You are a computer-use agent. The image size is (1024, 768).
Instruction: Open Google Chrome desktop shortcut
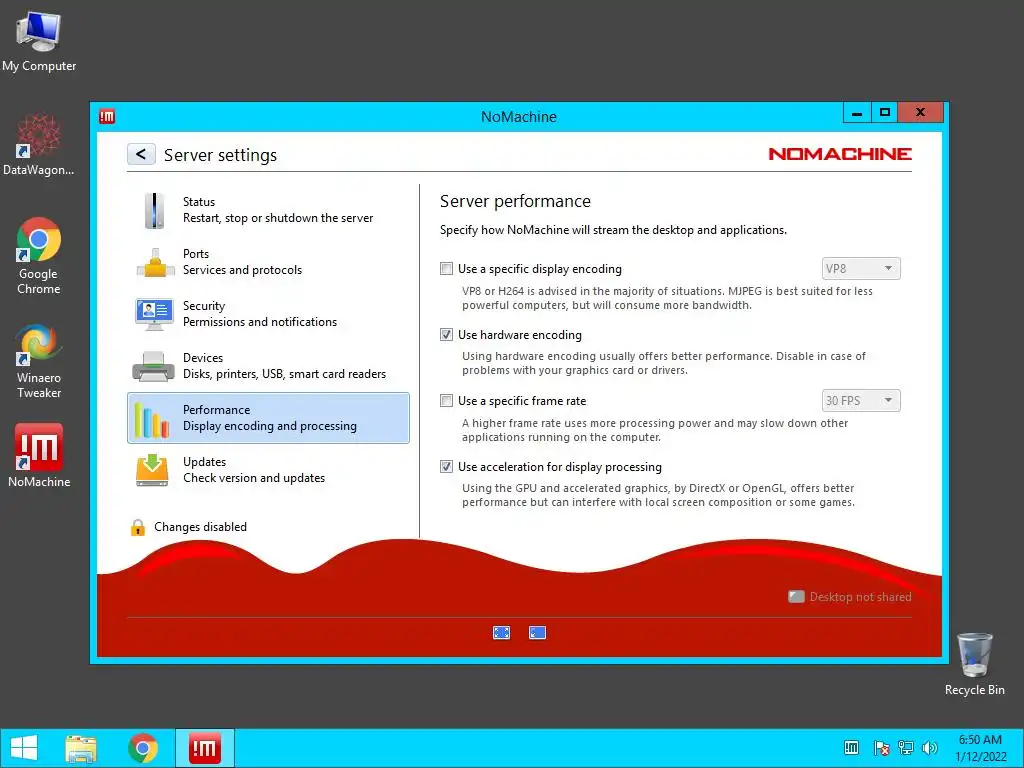pos(39,256)
